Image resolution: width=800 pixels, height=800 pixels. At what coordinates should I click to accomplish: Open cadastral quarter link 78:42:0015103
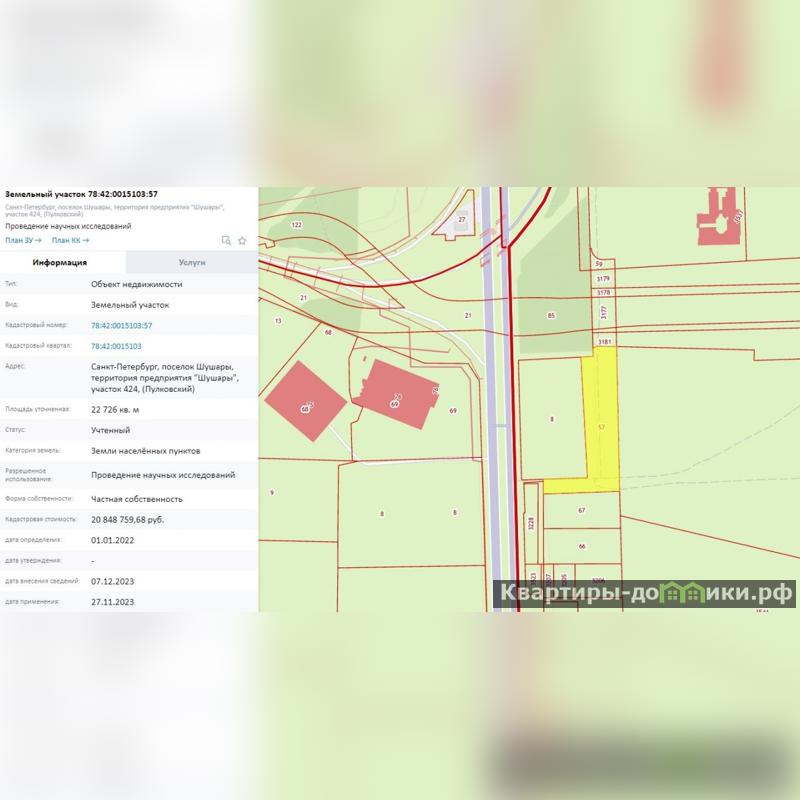click(115, 346)
